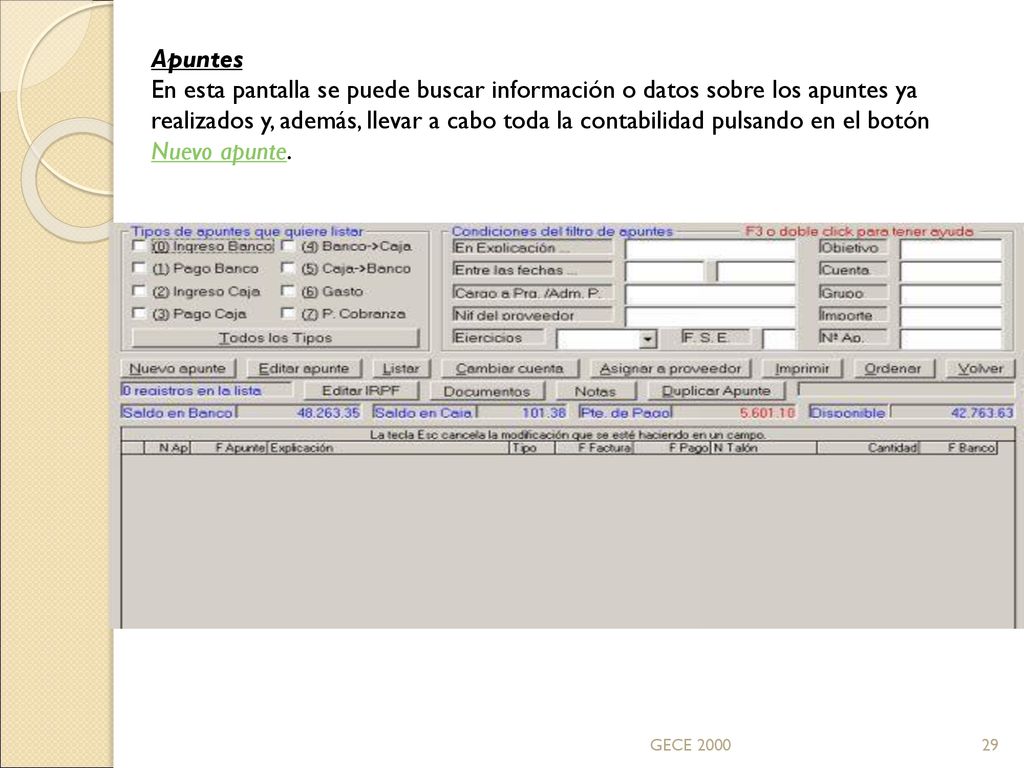Click the F Banco column header
This screenshot has height=768, width=1024.
tap(958, 448)
